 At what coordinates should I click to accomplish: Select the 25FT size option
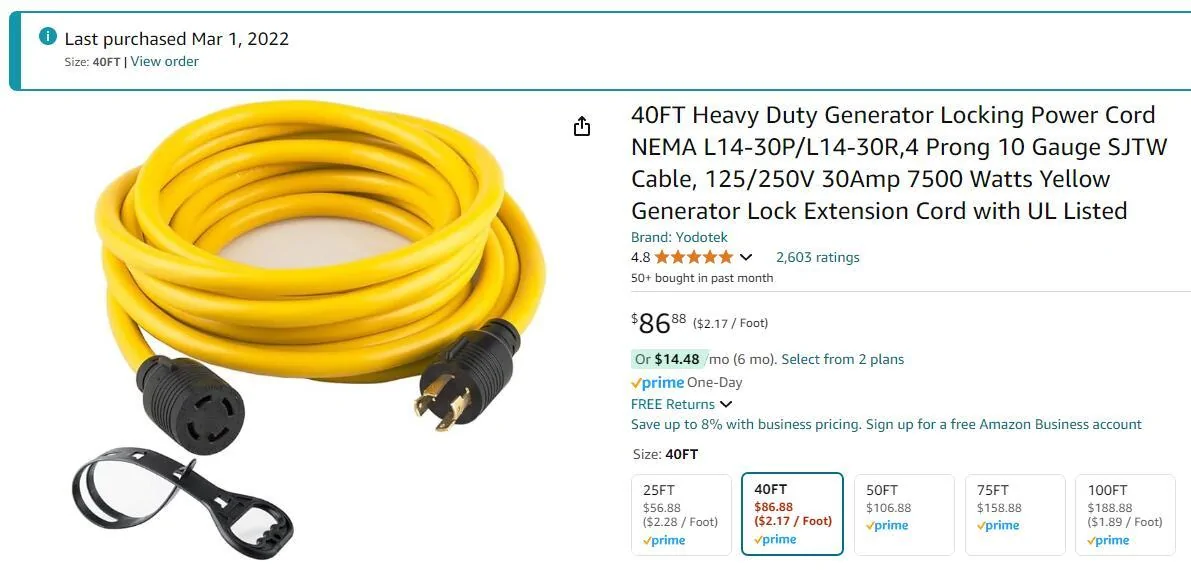(681, 514)
